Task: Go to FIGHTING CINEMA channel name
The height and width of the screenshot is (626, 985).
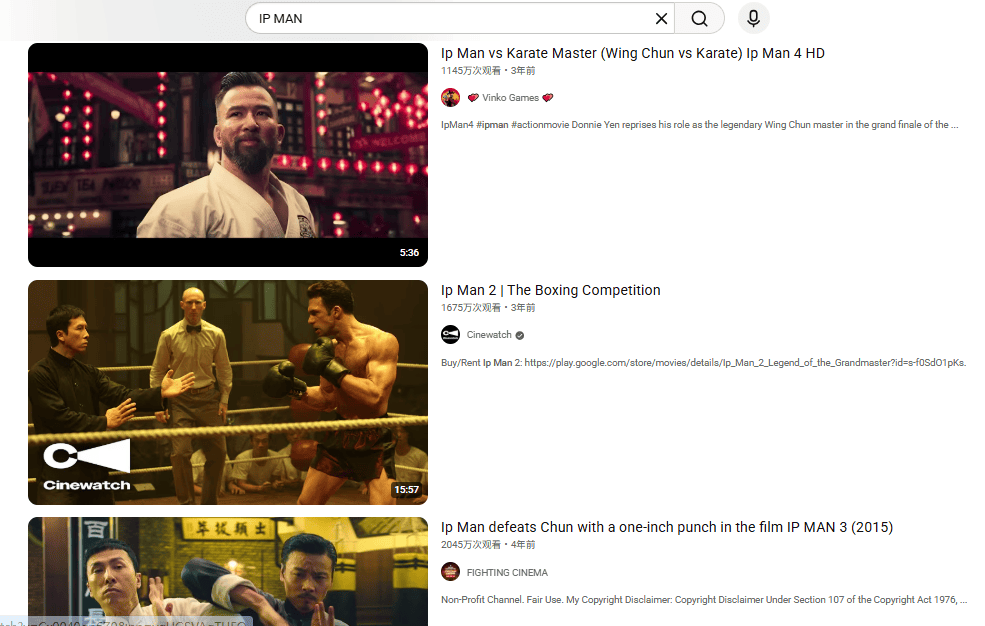Action: pos(507,572)
